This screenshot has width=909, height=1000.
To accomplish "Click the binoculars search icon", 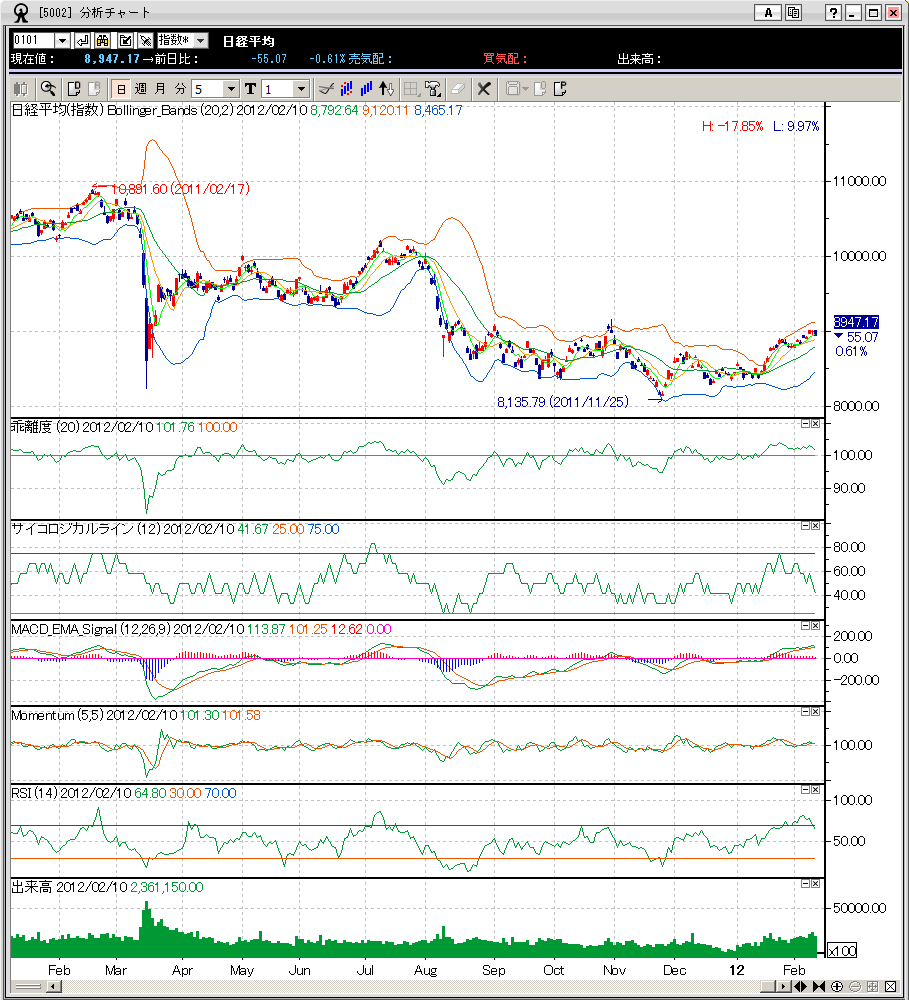I will [x=103, y=40].
